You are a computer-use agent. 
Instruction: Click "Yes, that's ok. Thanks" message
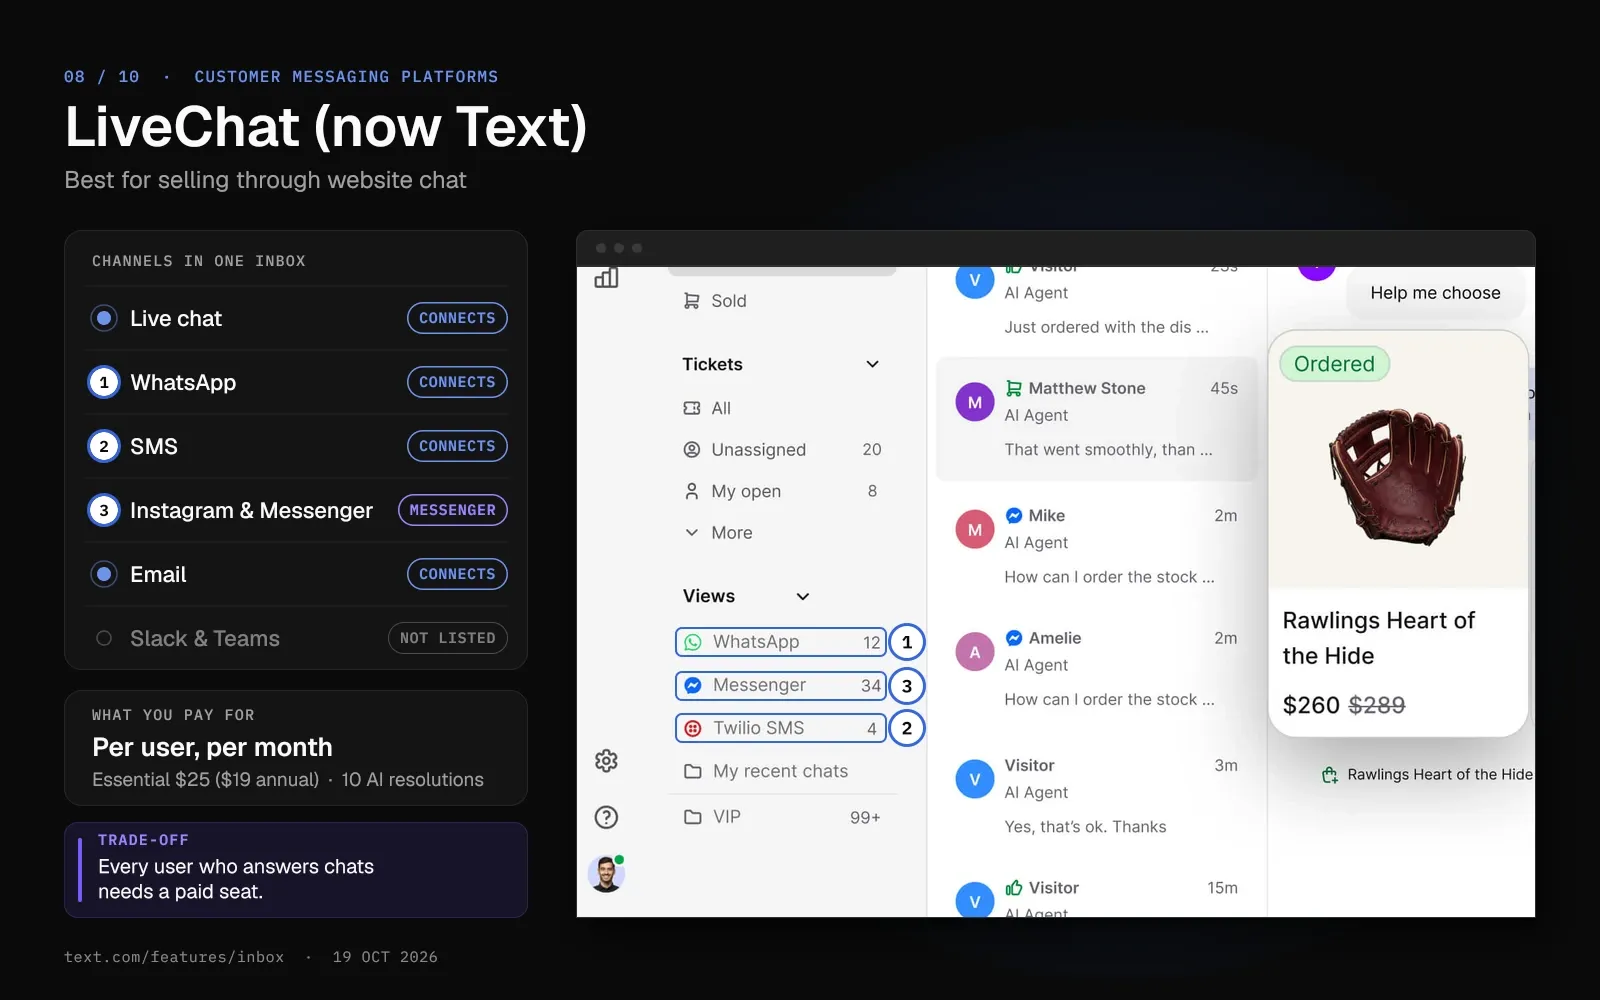(x=1085, y=827)
